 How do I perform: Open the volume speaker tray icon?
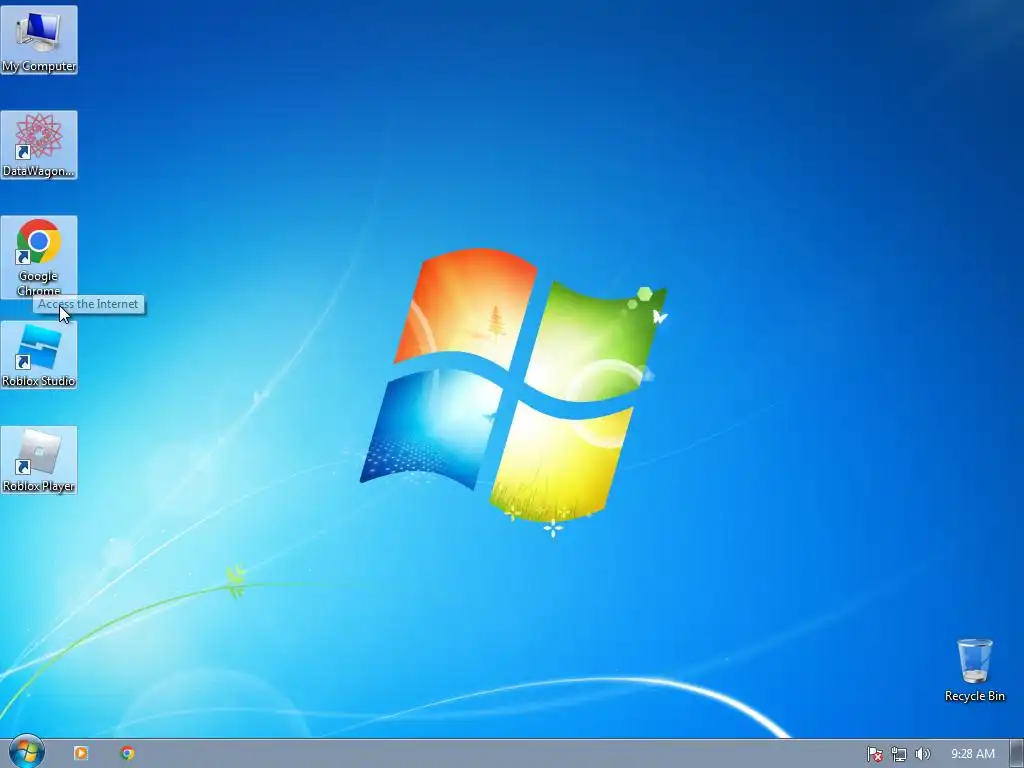tap(923, 754)
